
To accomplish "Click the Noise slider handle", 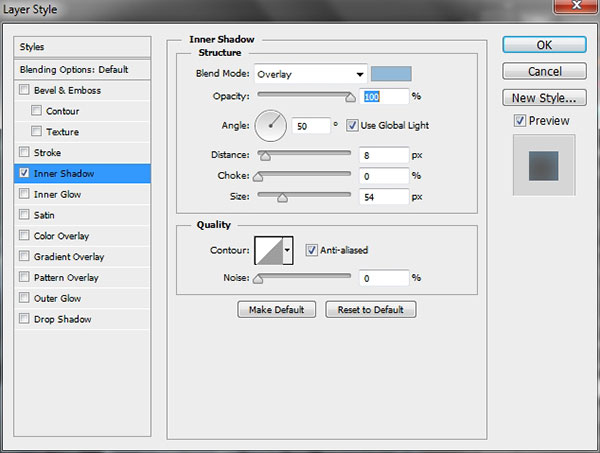I will tap(258, 279).
